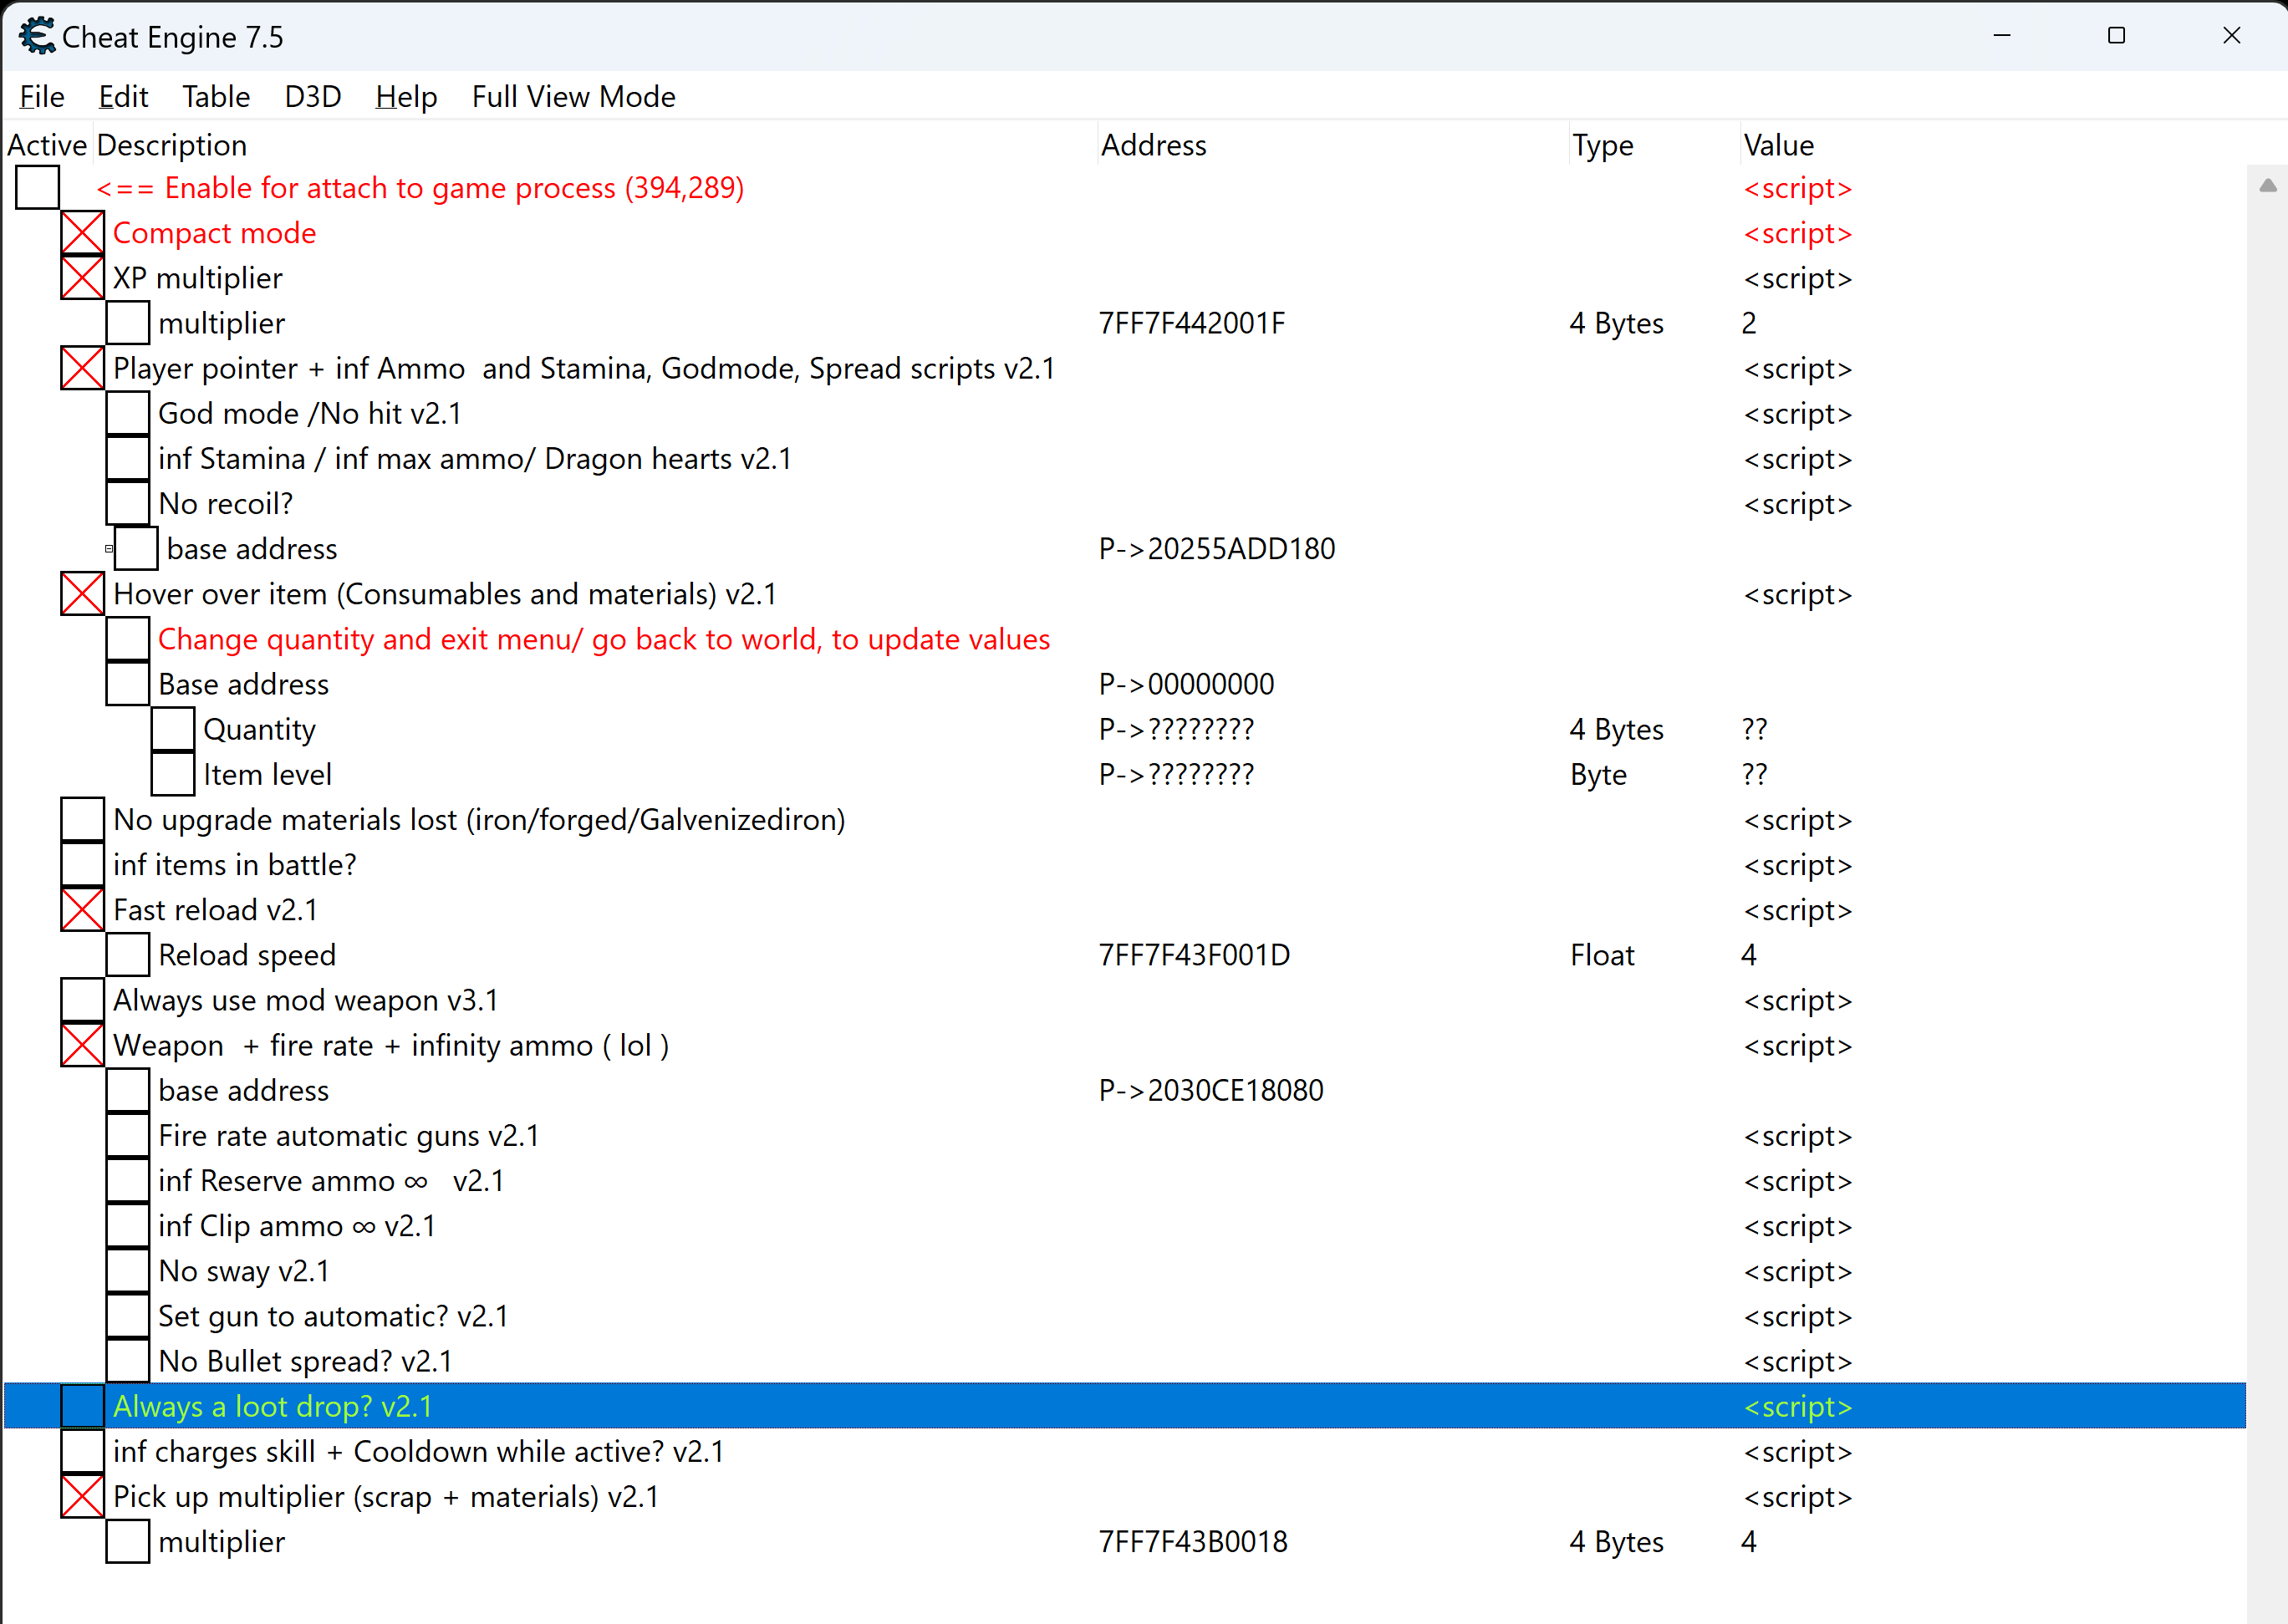Select the No sway v2.1 entry
This screenshot has height=1624, width=2288.
pos(244,1271)
